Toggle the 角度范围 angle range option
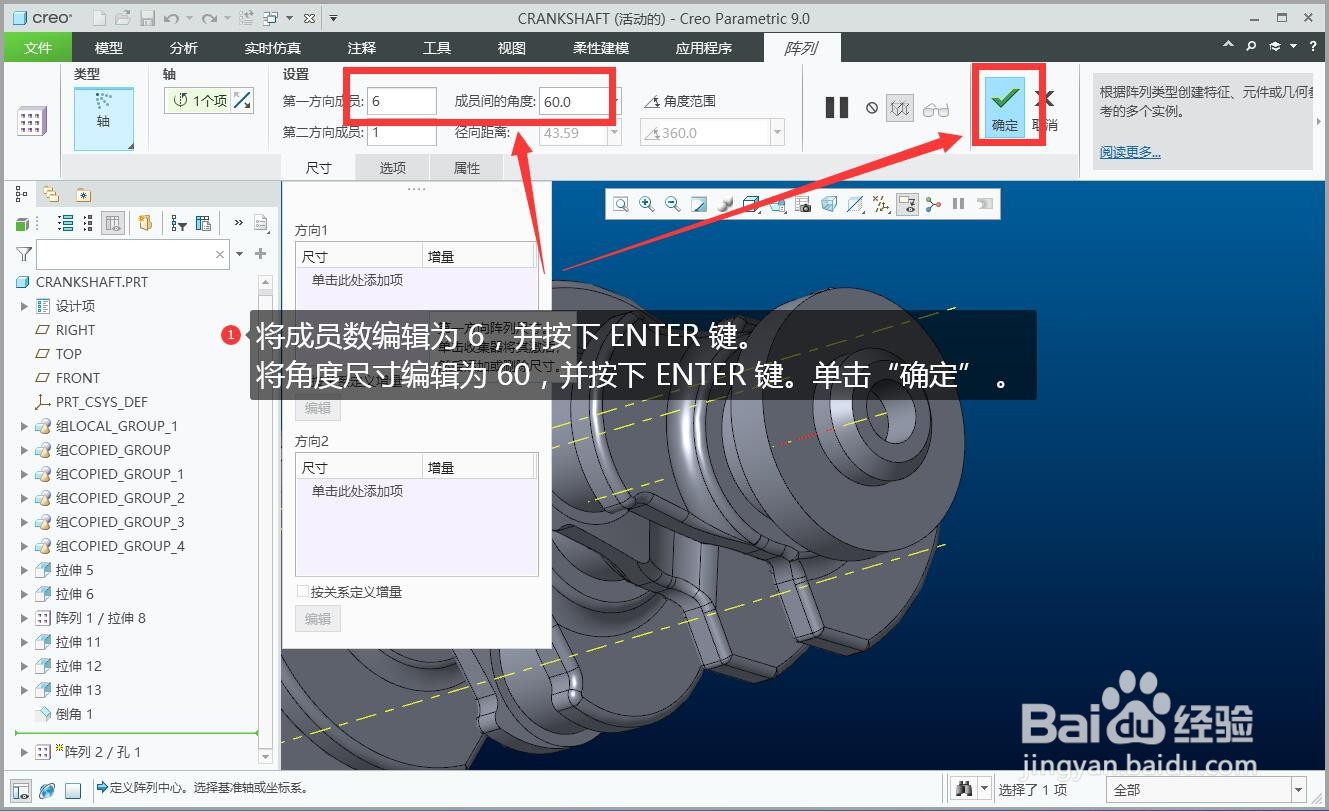The width and height of the screenshot is (1329, 811). 680,101
